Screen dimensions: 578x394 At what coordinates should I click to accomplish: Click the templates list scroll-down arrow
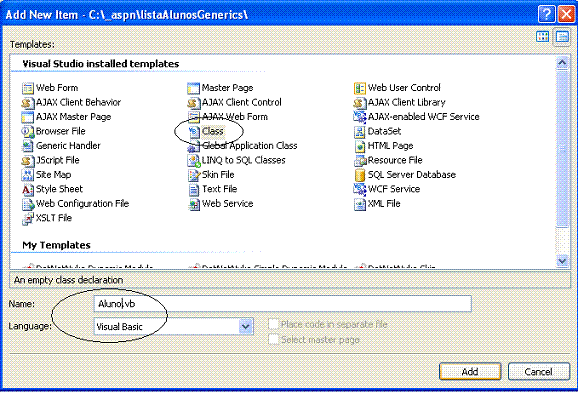point(562,261)
